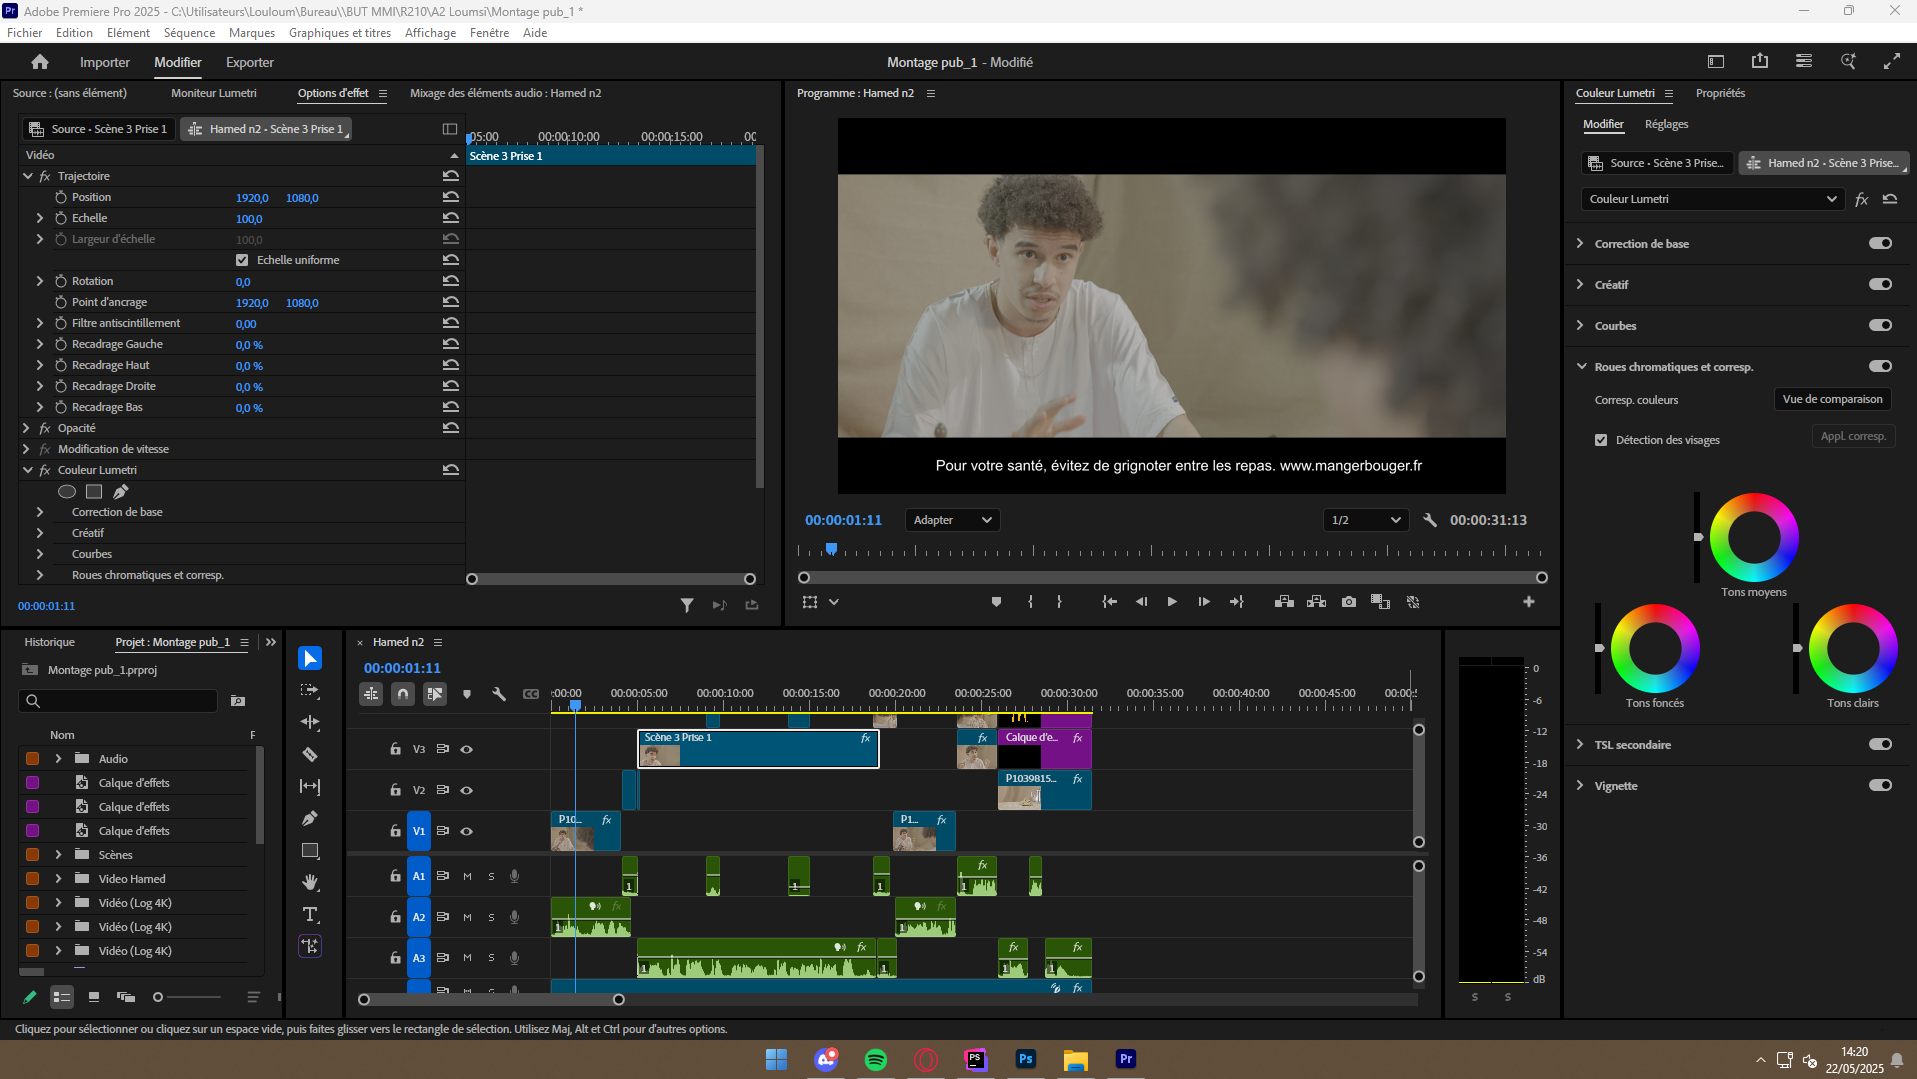
Task: Open the Premiere Pro home screen
Action: click(39, 61)
